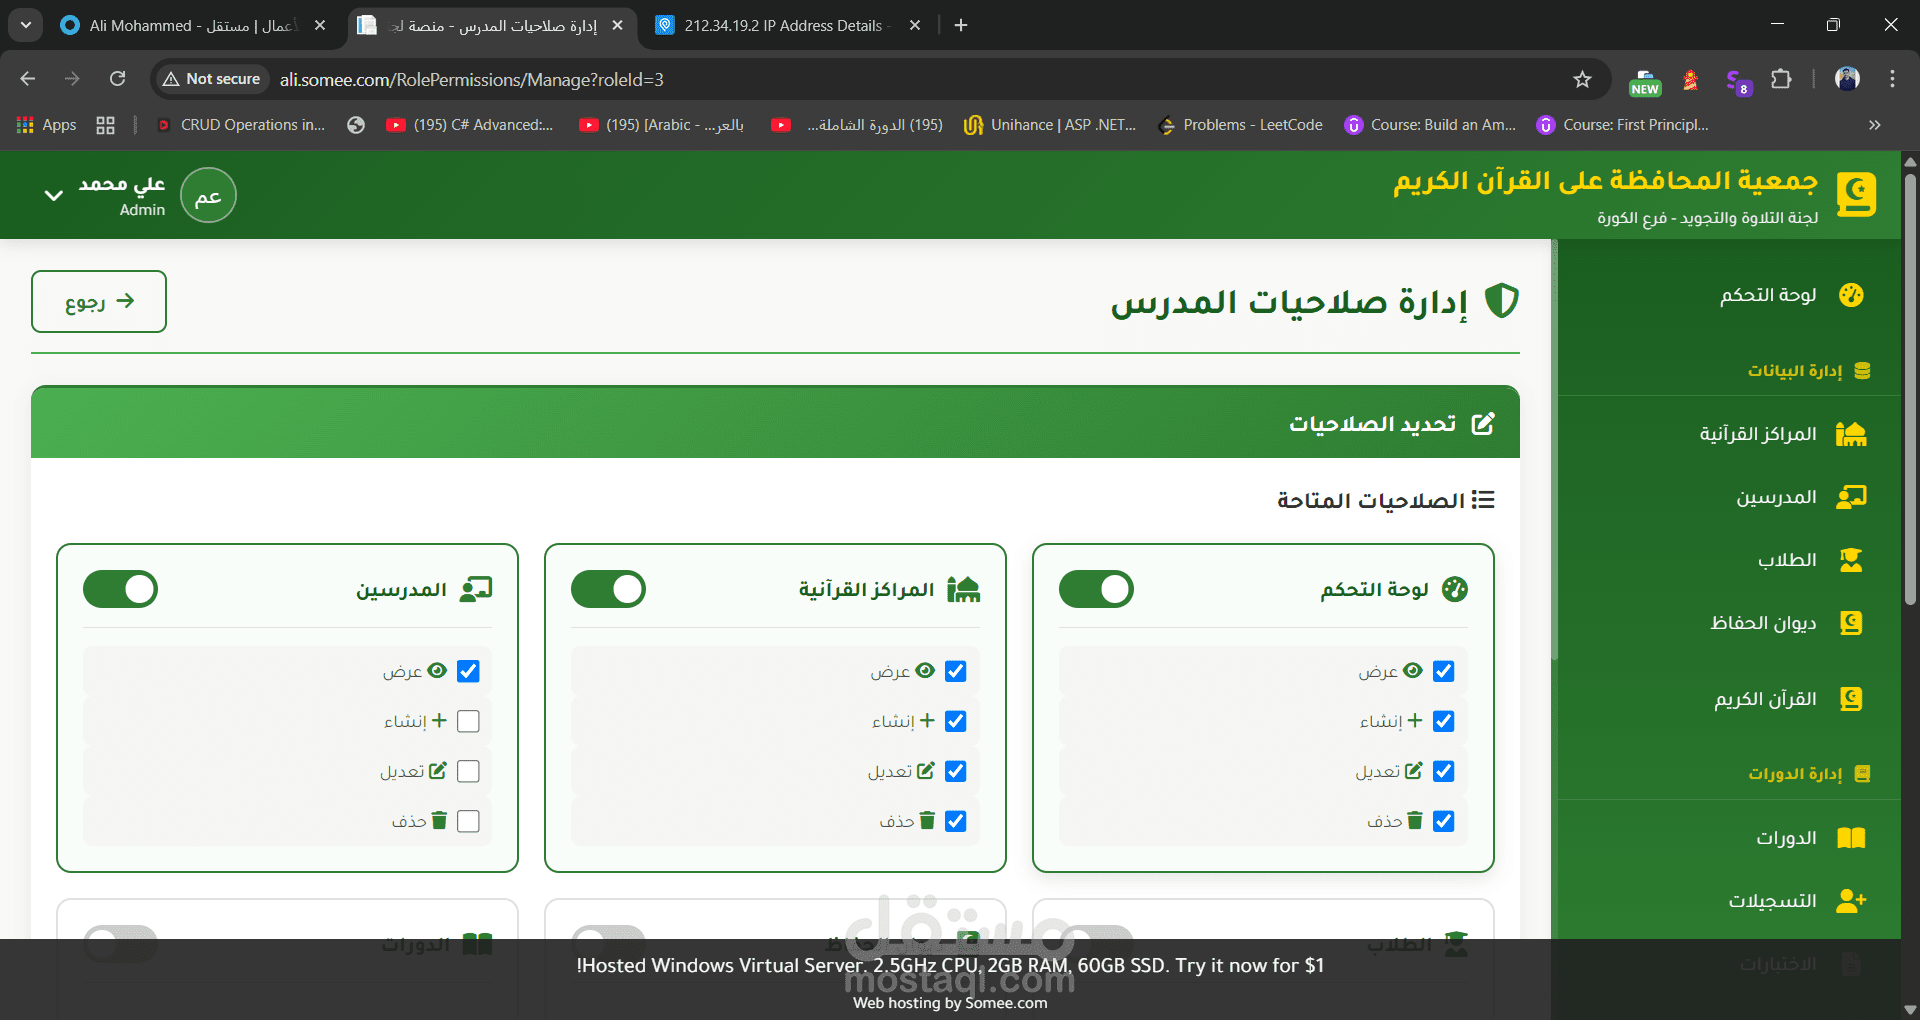Click the edit icon in تحديد الصلاحيات header
The width and height of the screenshot is (1920, 1020).
(x=1483, y=423)
